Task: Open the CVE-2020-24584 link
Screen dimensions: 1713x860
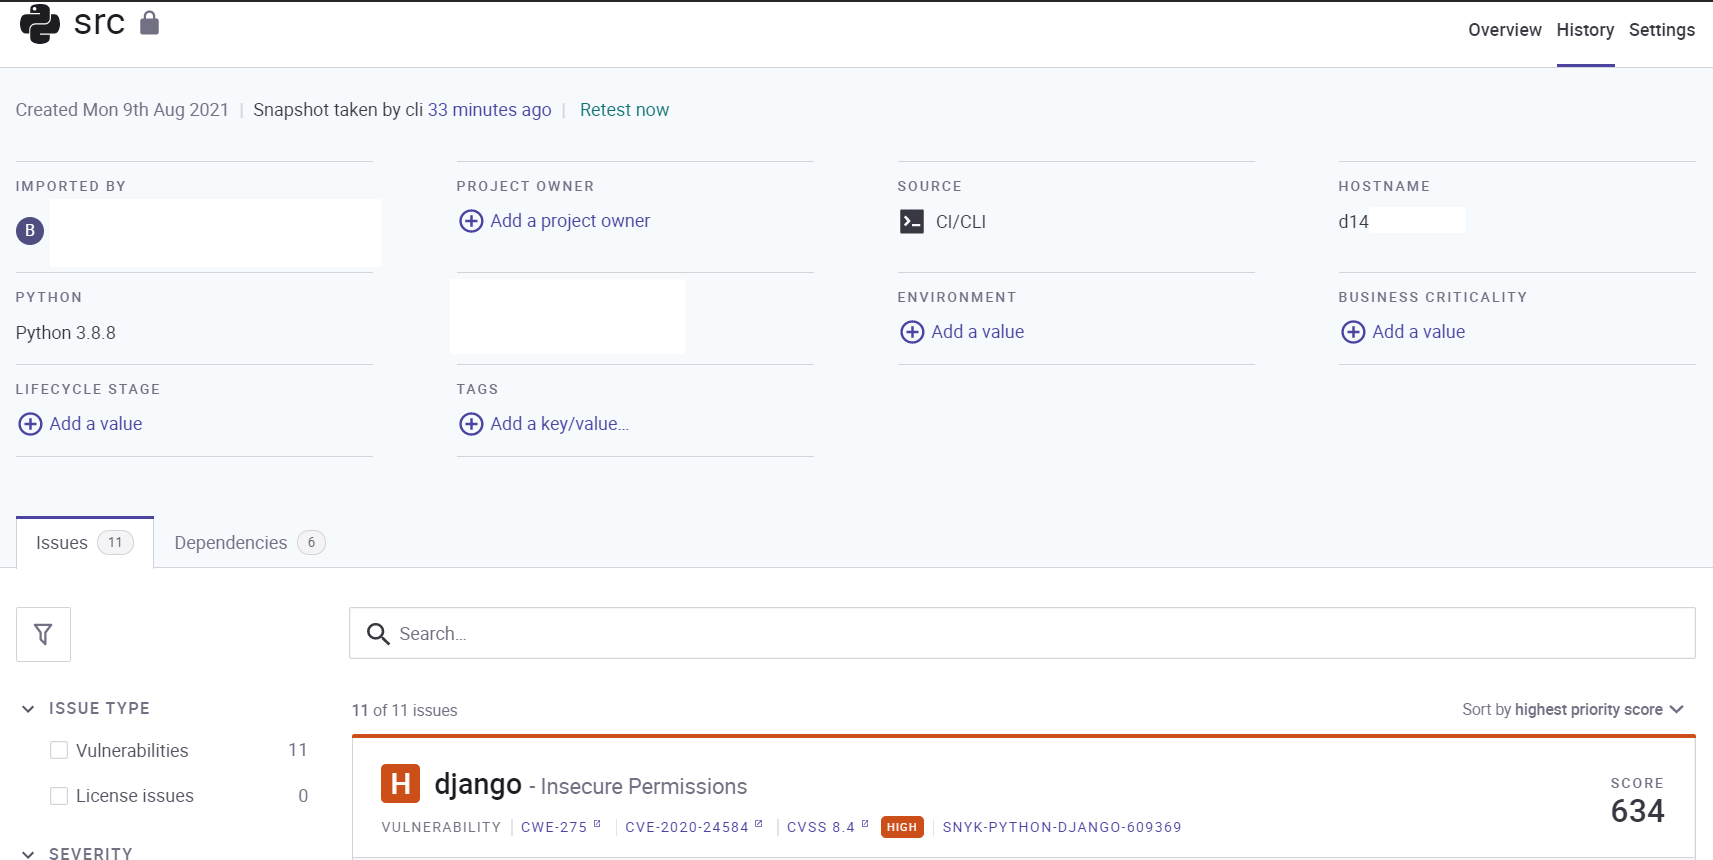Action: pyautogui.click(x=687, y=827)
